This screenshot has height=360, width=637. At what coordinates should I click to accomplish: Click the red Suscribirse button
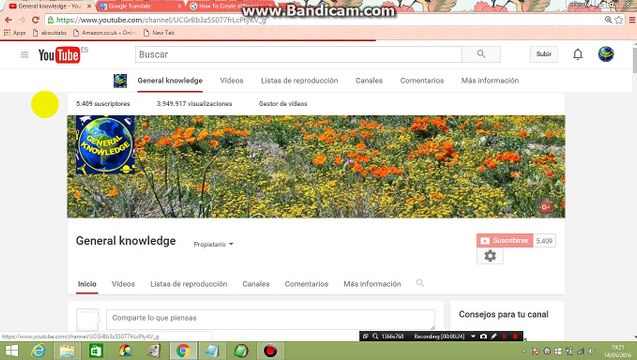(x=505, y=241)
